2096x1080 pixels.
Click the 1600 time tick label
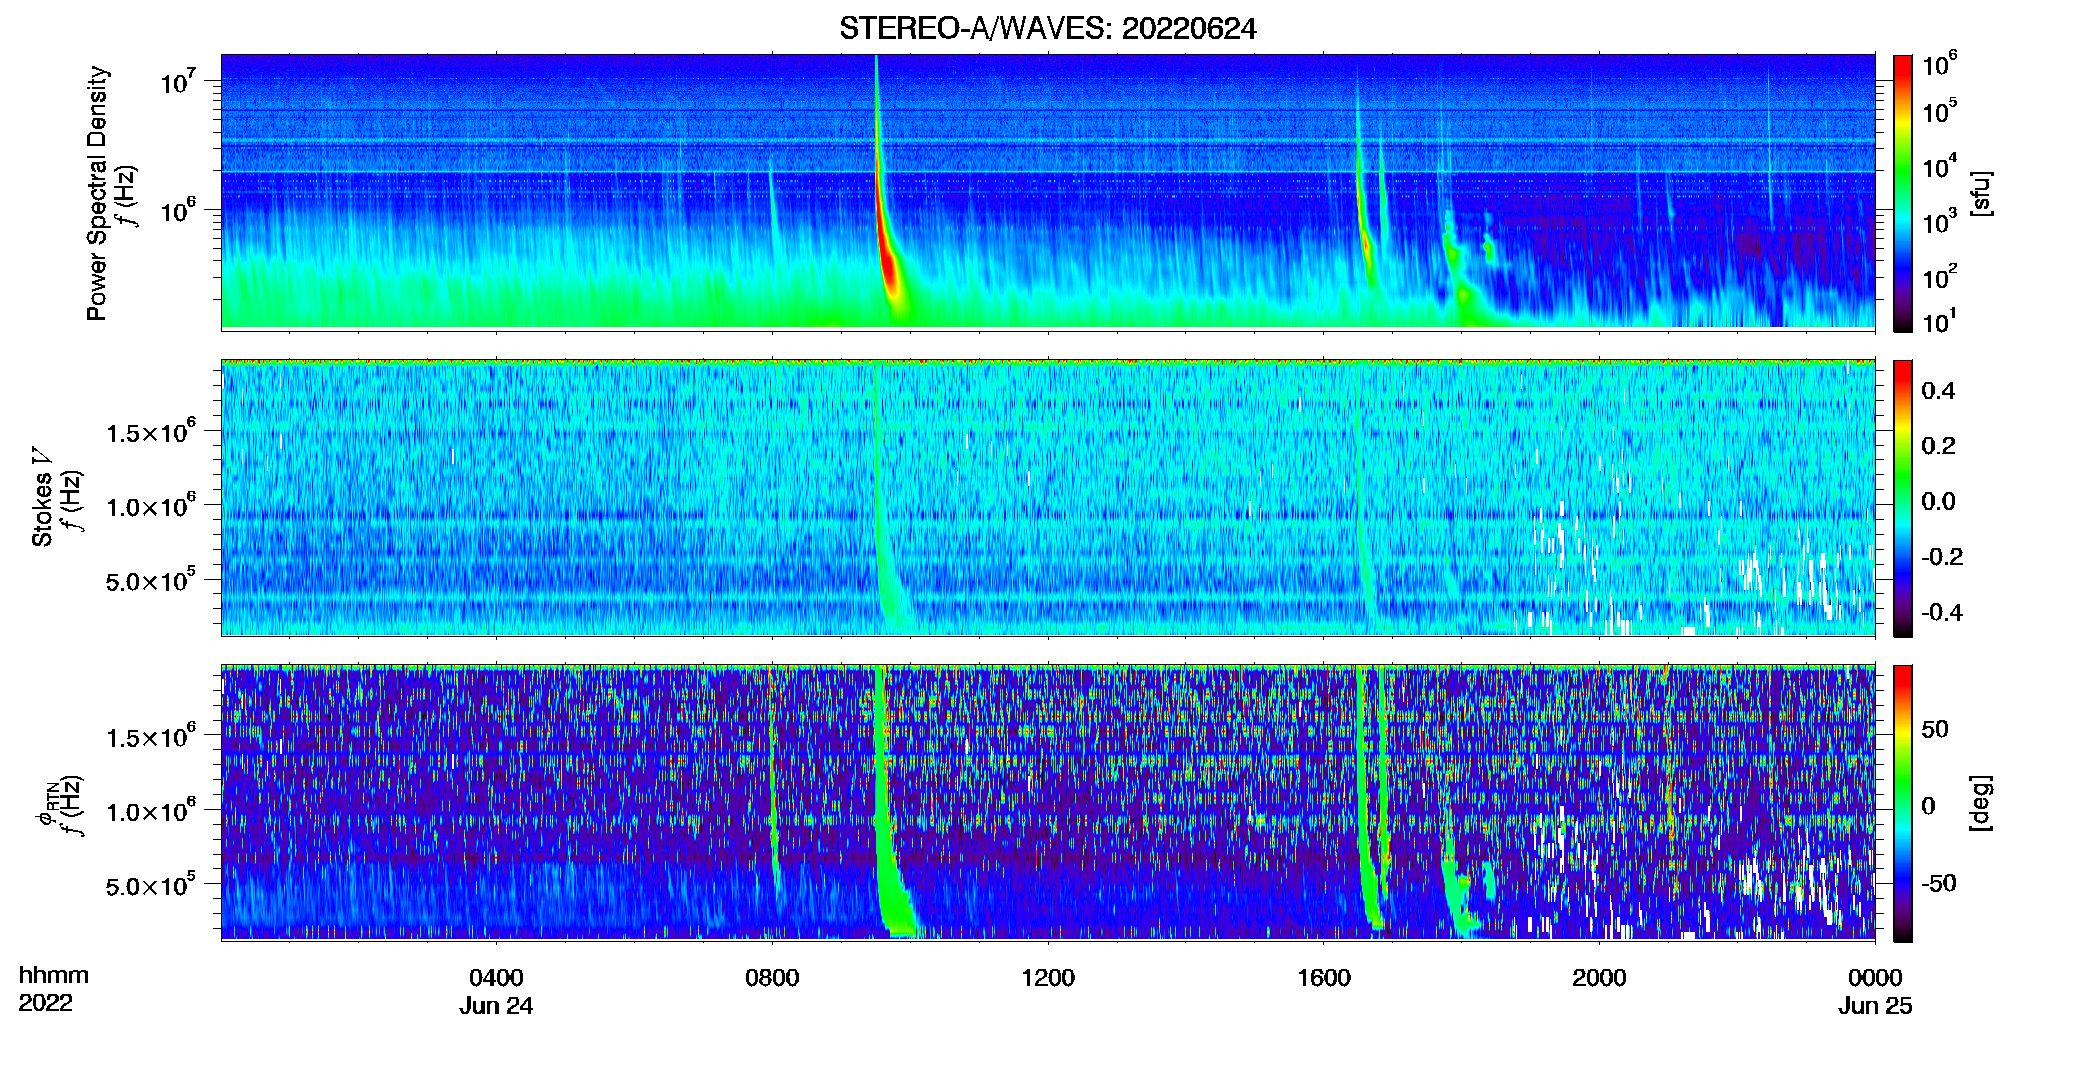click(x=1324, y=977)
